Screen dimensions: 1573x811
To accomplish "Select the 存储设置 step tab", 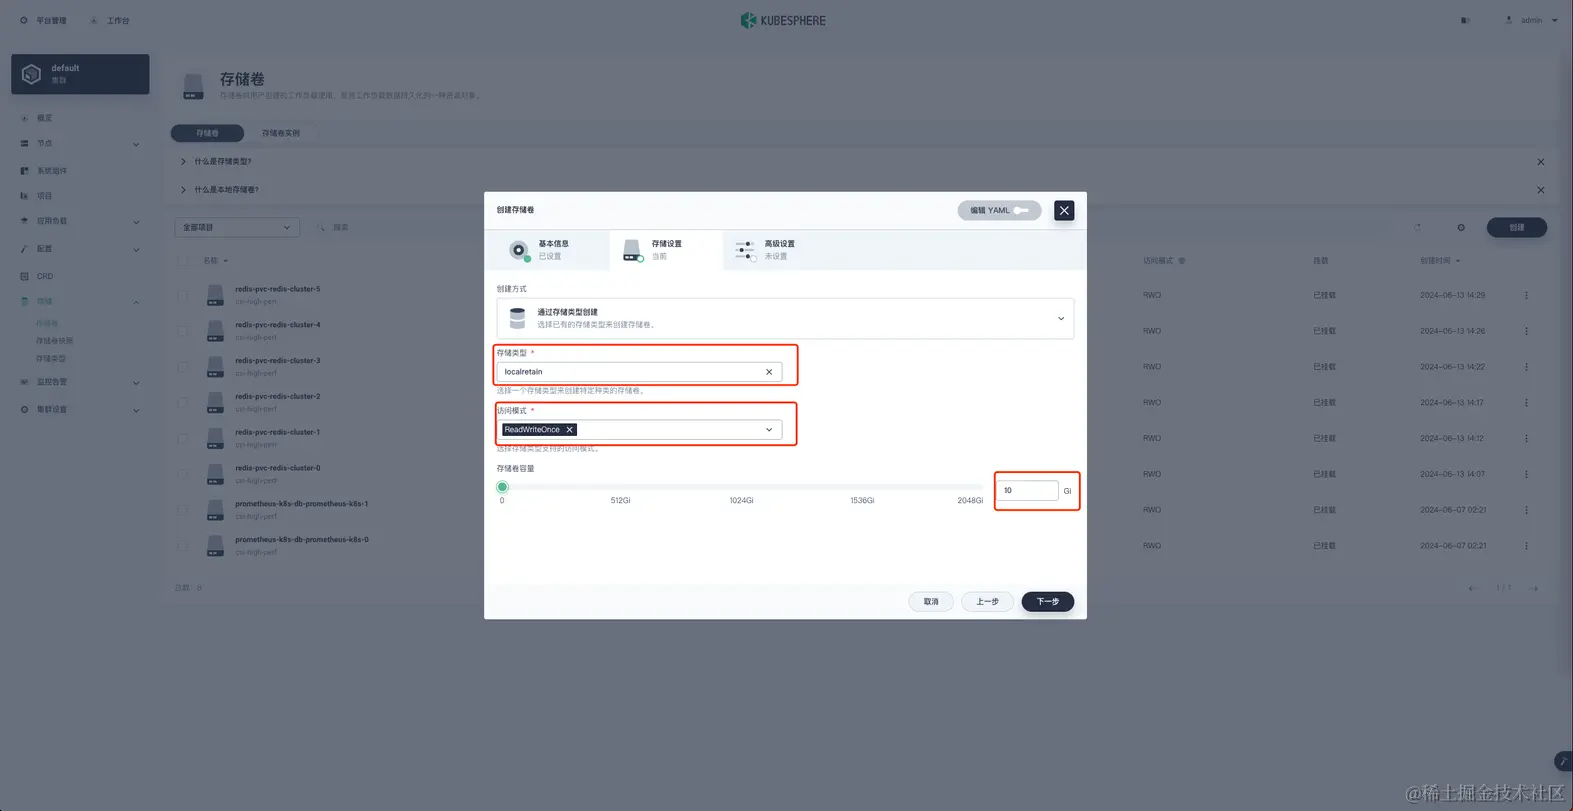I will coord(666,250).
